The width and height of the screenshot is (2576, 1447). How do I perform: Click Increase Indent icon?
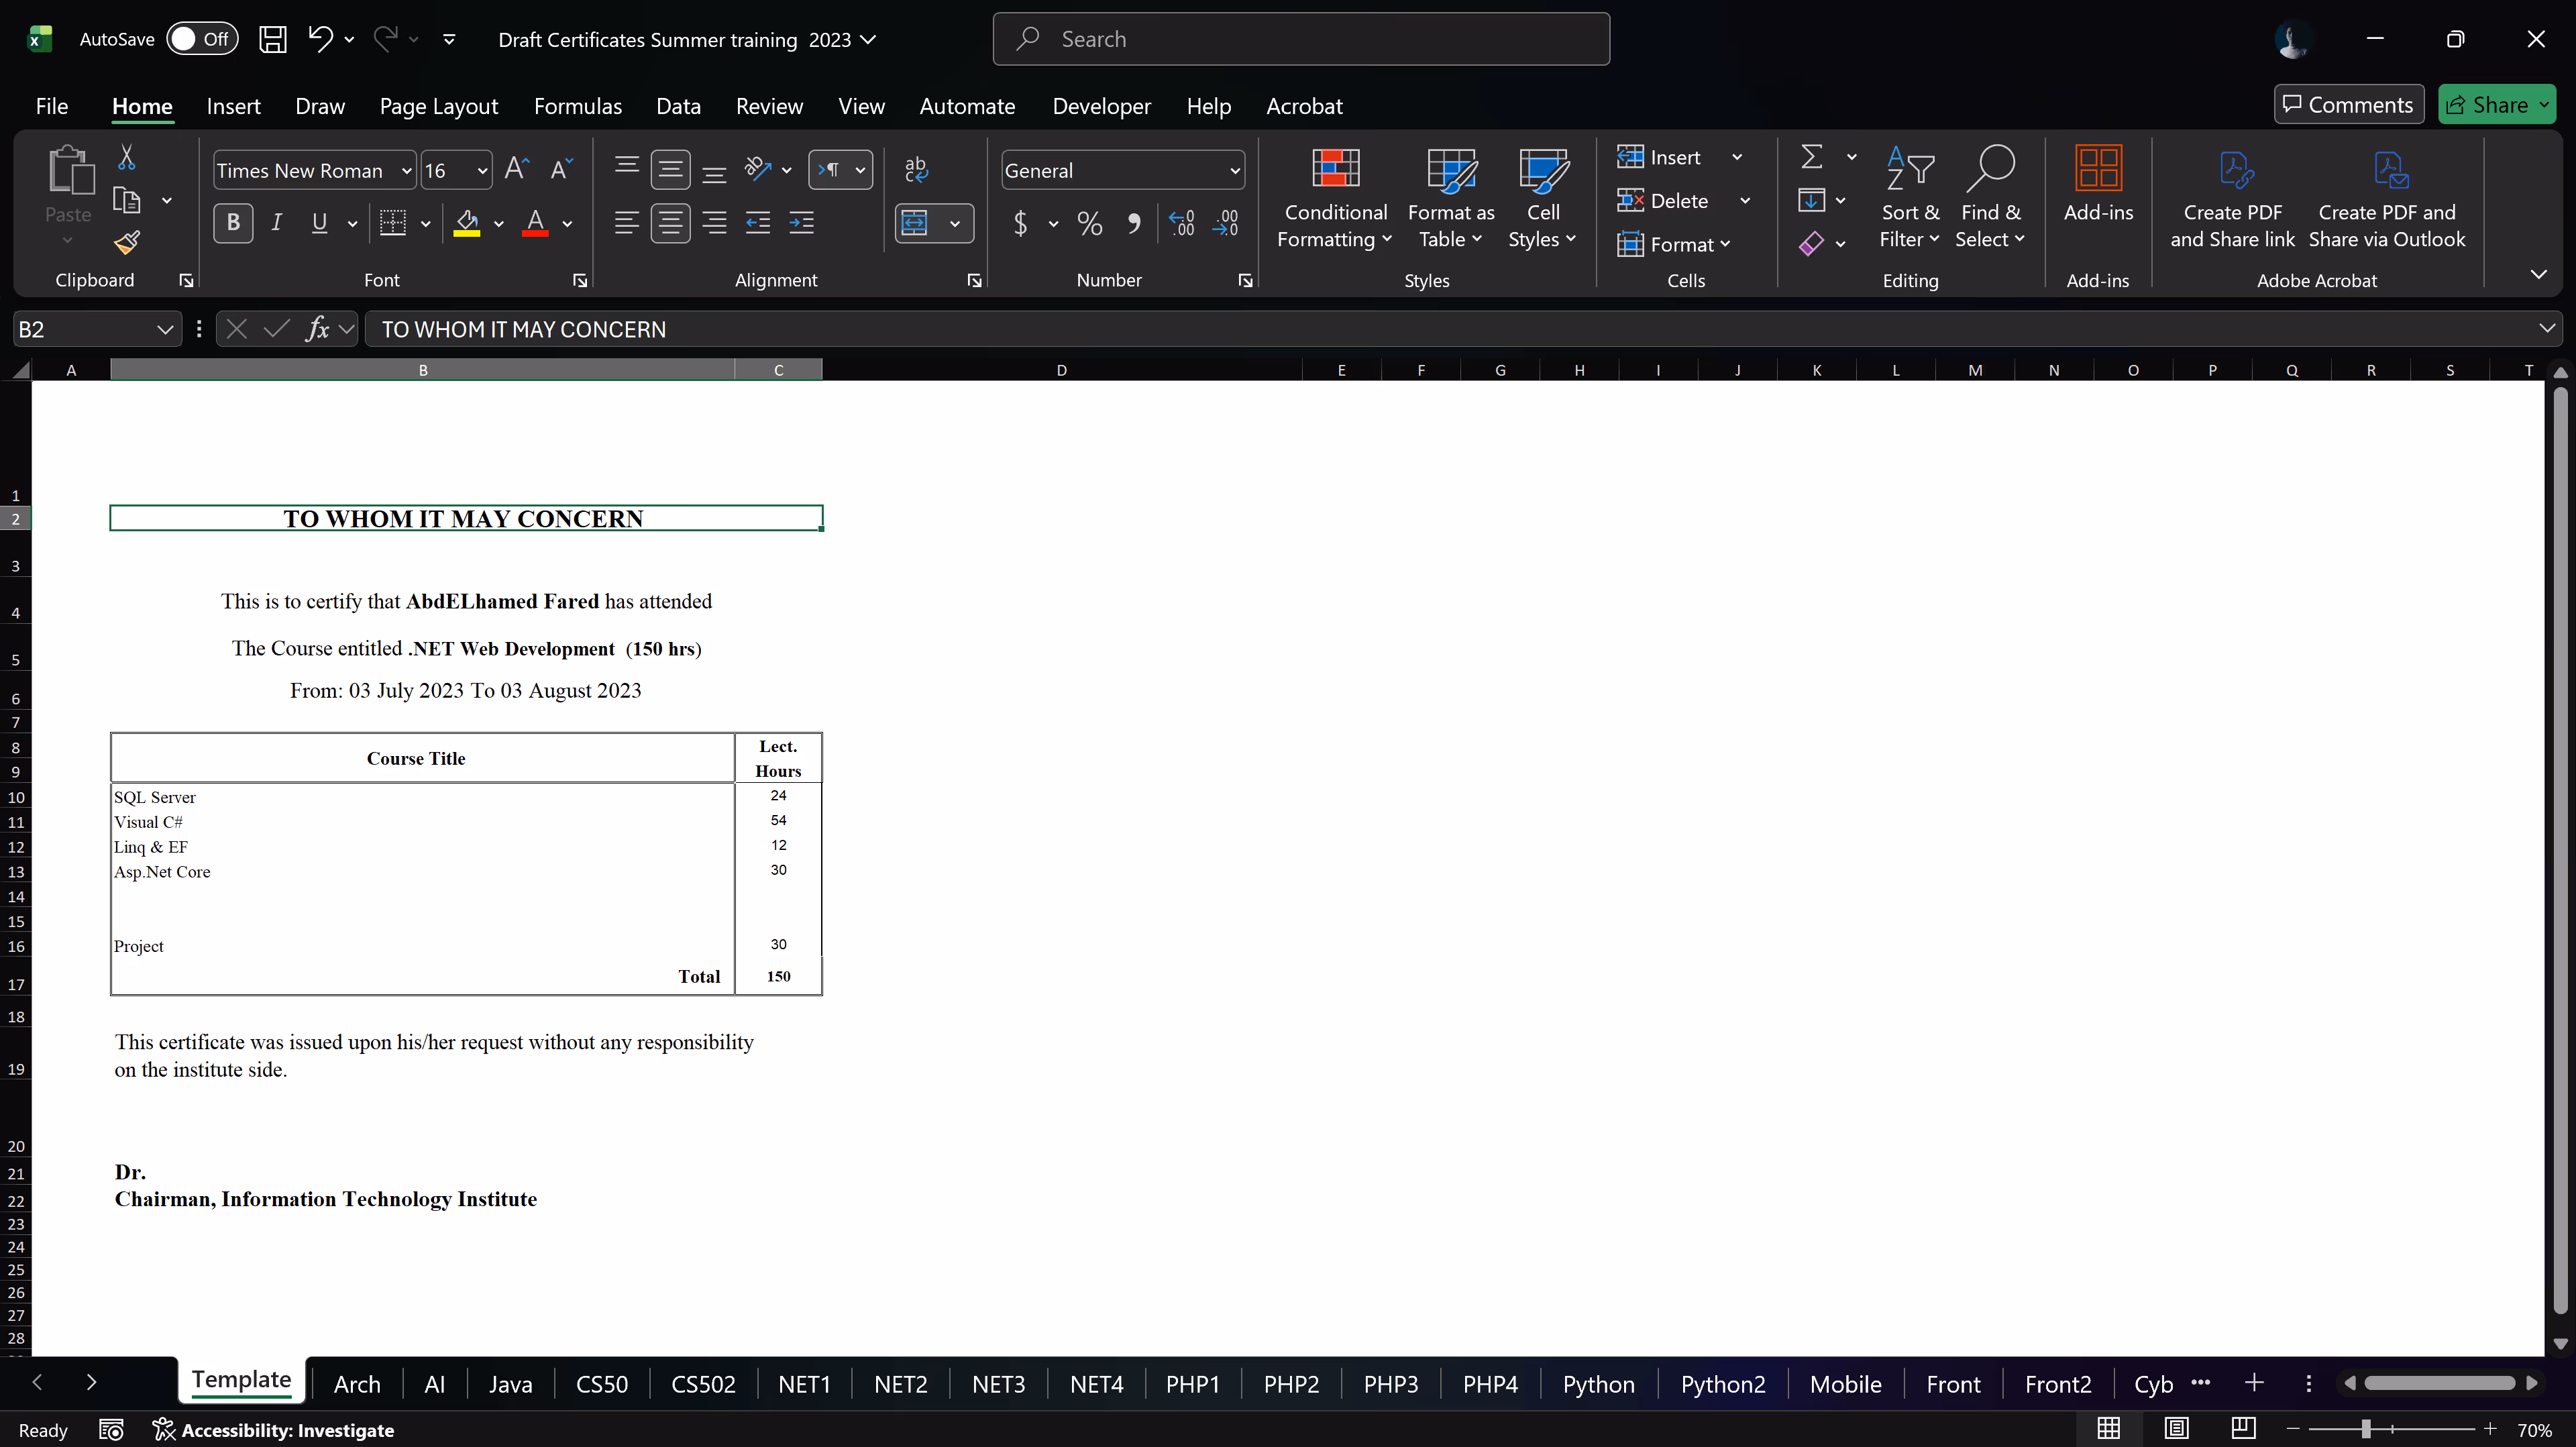[x=801, y=222]
